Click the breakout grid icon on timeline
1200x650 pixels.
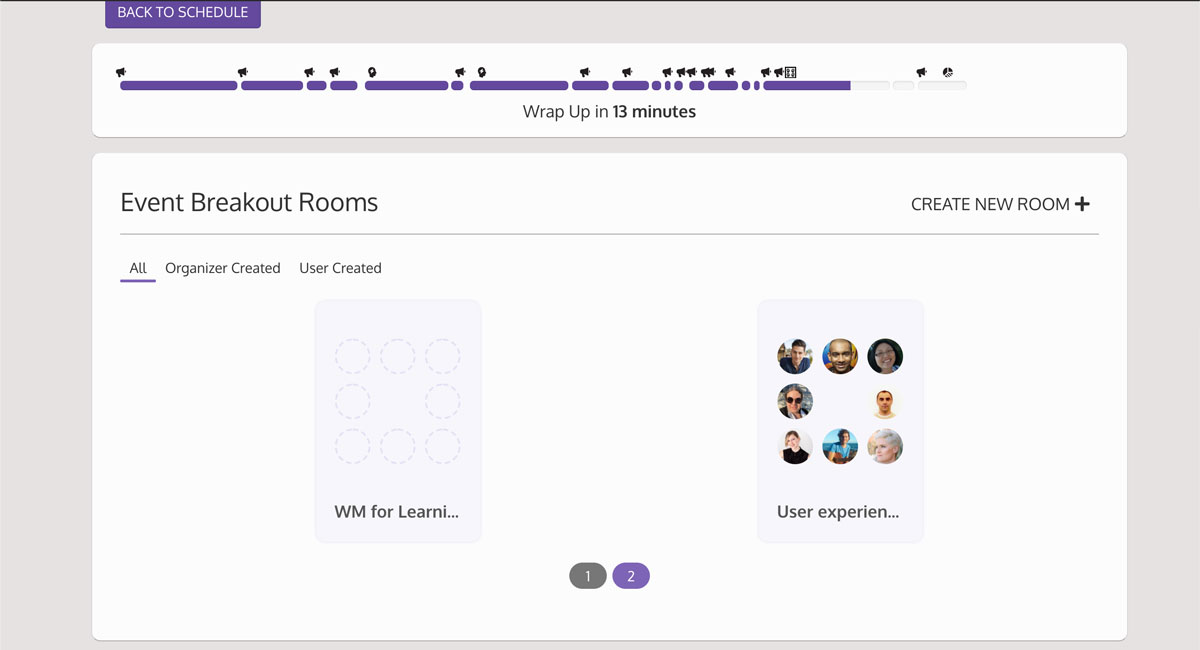[x=790, y=72]
